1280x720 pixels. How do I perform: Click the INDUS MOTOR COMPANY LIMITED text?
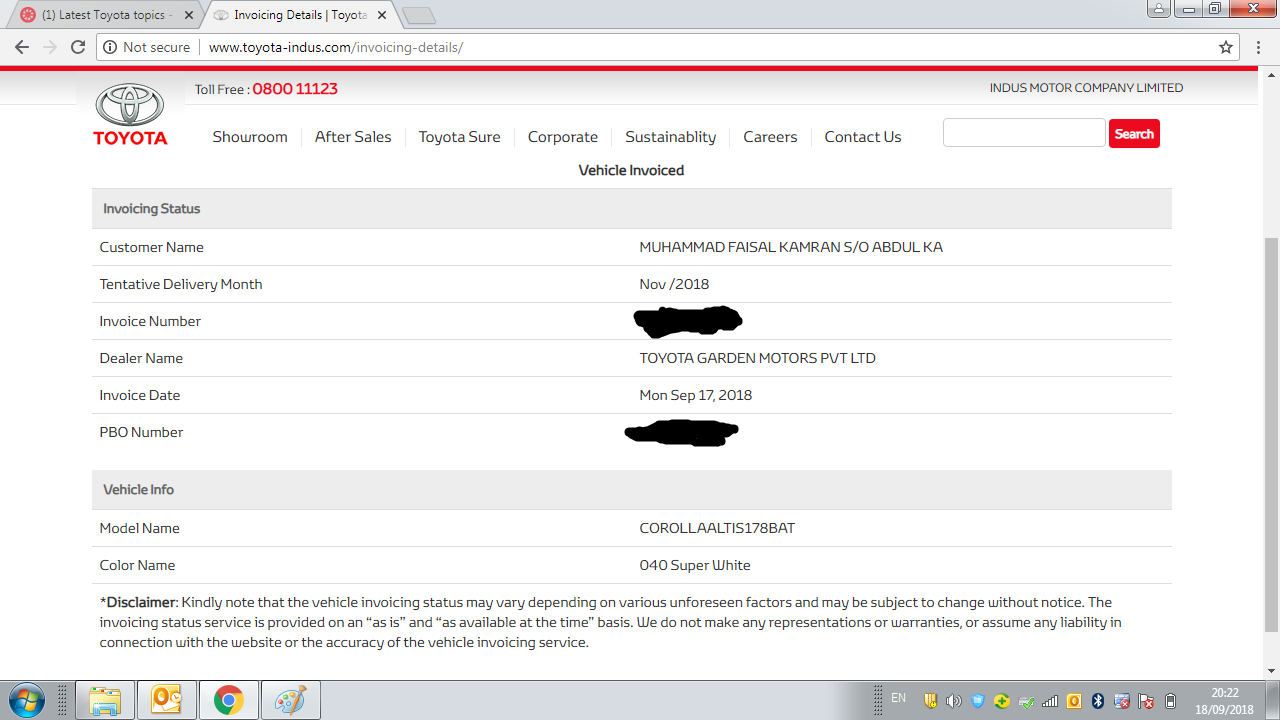(1086, 88)
